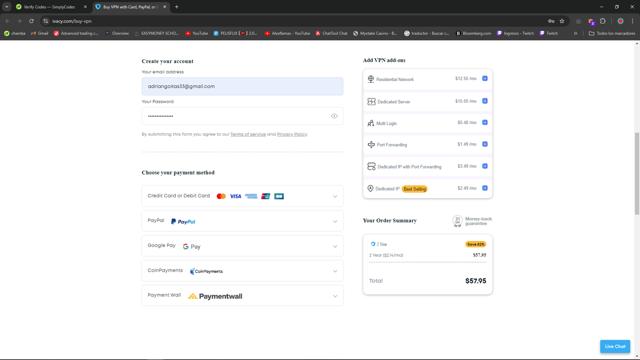This screenshot has height=360, width=640.
Task: Click the address bar URL
Action: click(x=72, y=21)
